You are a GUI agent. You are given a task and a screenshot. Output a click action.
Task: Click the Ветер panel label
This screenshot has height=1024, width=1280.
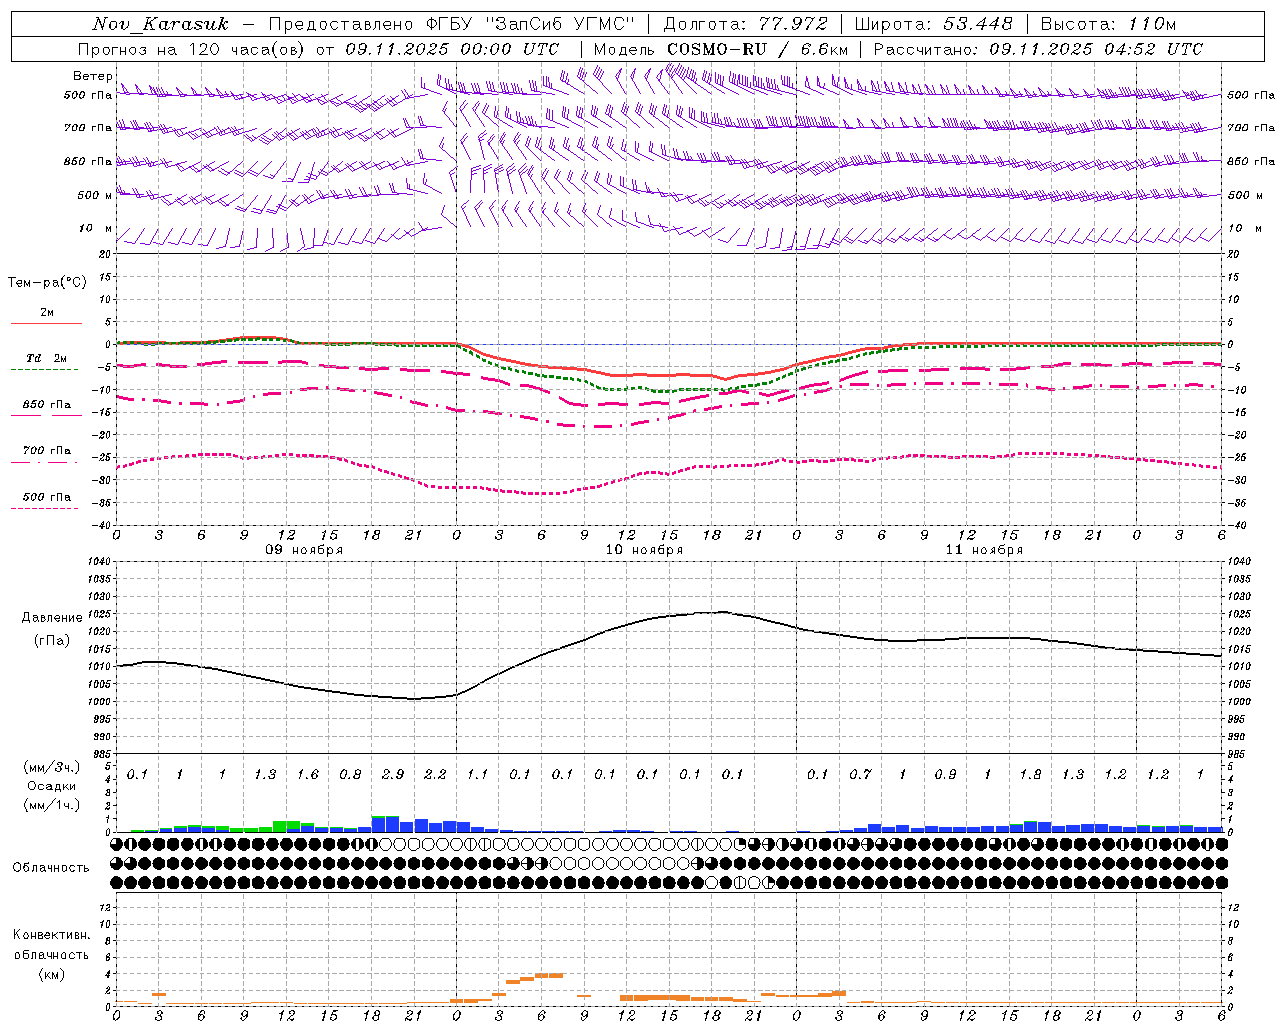click(x=93, y=76)
